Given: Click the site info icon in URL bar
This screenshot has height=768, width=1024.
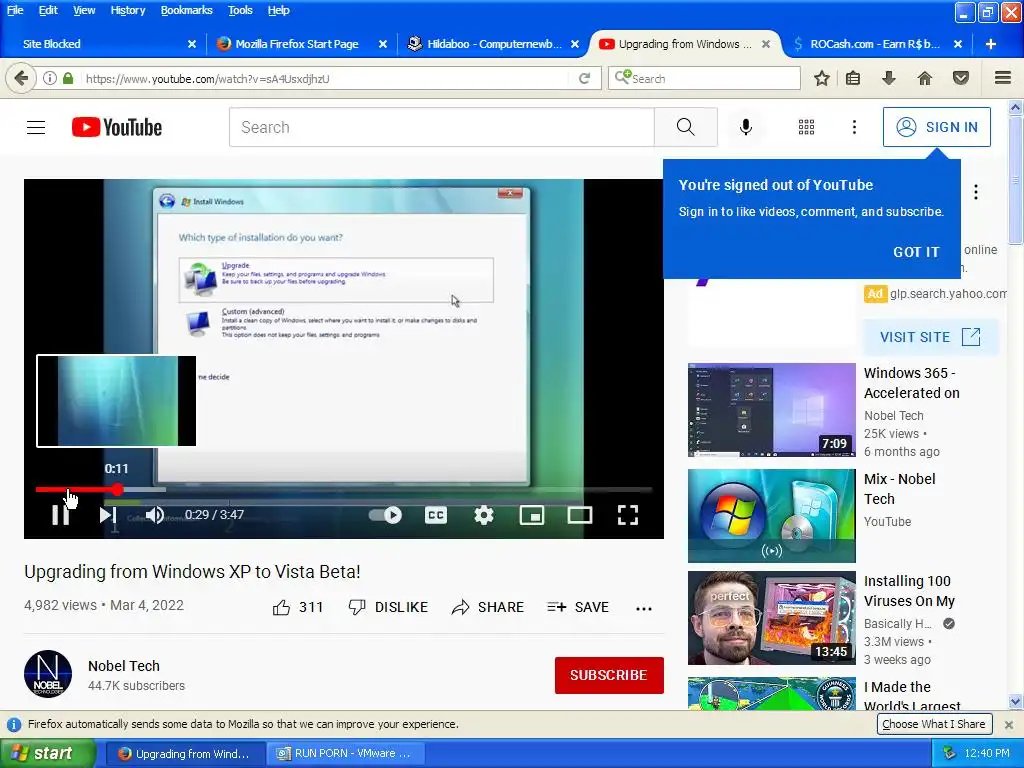Looking at the screenshot, I should point(50,78).
